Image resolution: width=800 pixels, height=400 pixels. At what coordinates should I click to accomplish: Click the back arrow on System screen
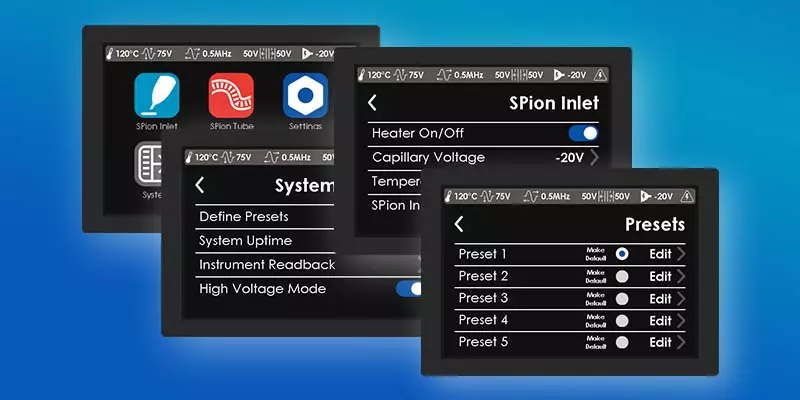pyautogui.click(x=200, y=185)
